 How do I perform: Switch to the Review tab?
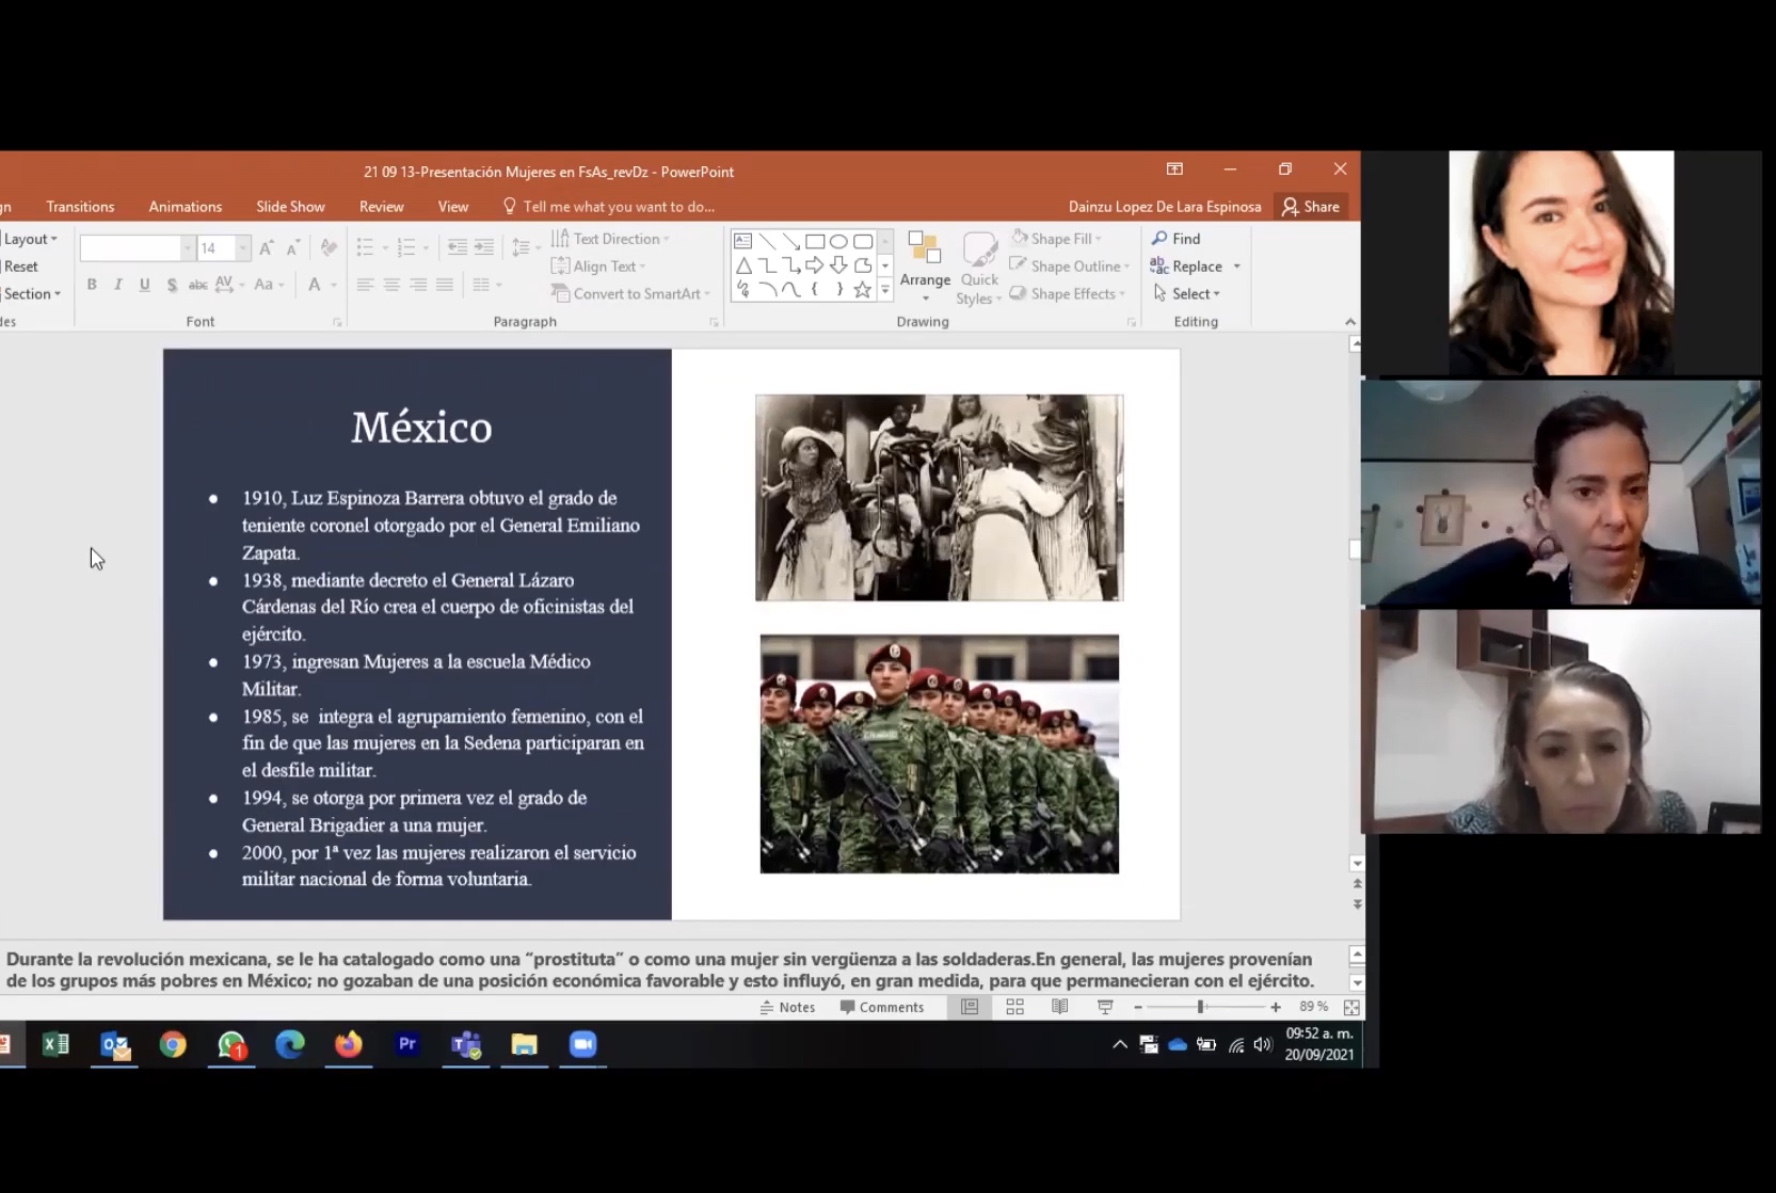coord(381,207)
